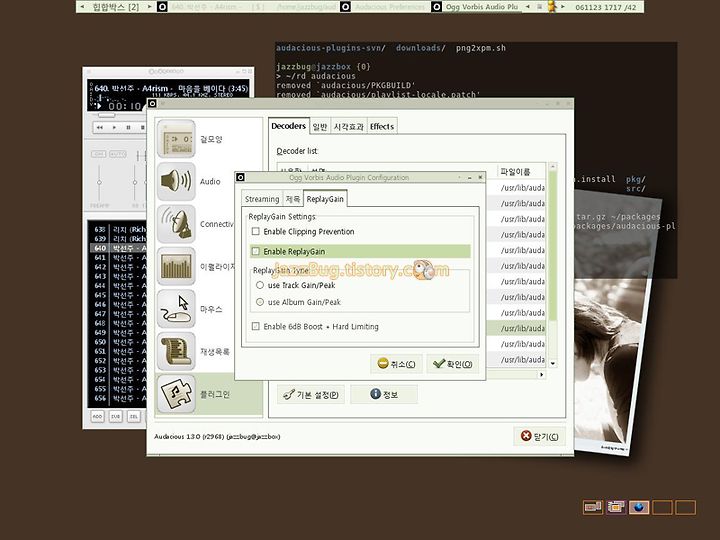Click the blue globe pager icon
Image resolution: width=720 pixels, height=540 pixels.
click(x=639, y=507)
